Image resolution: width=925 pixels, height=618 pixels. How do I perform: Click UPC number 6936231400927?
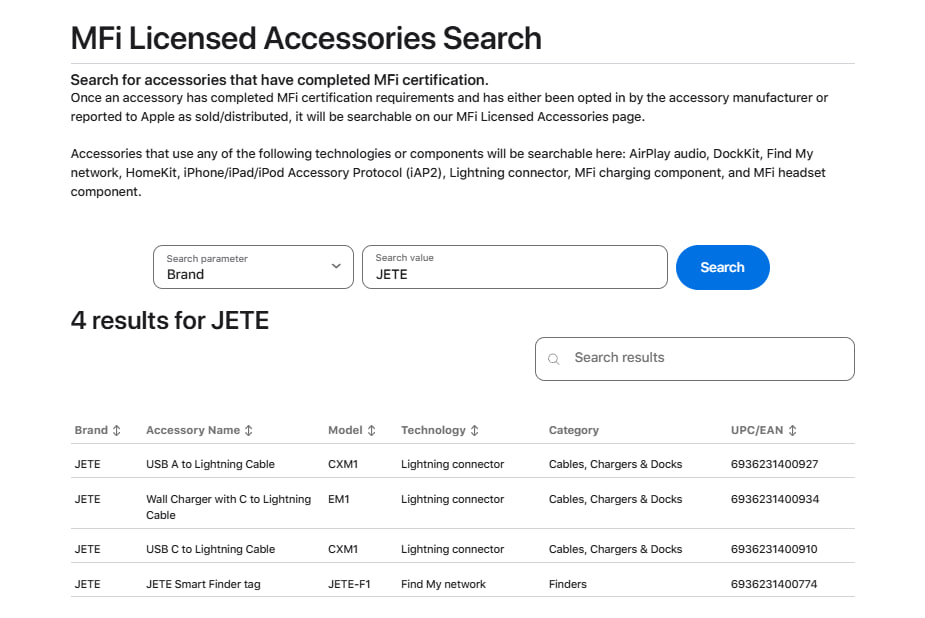(x=774, y=464)
